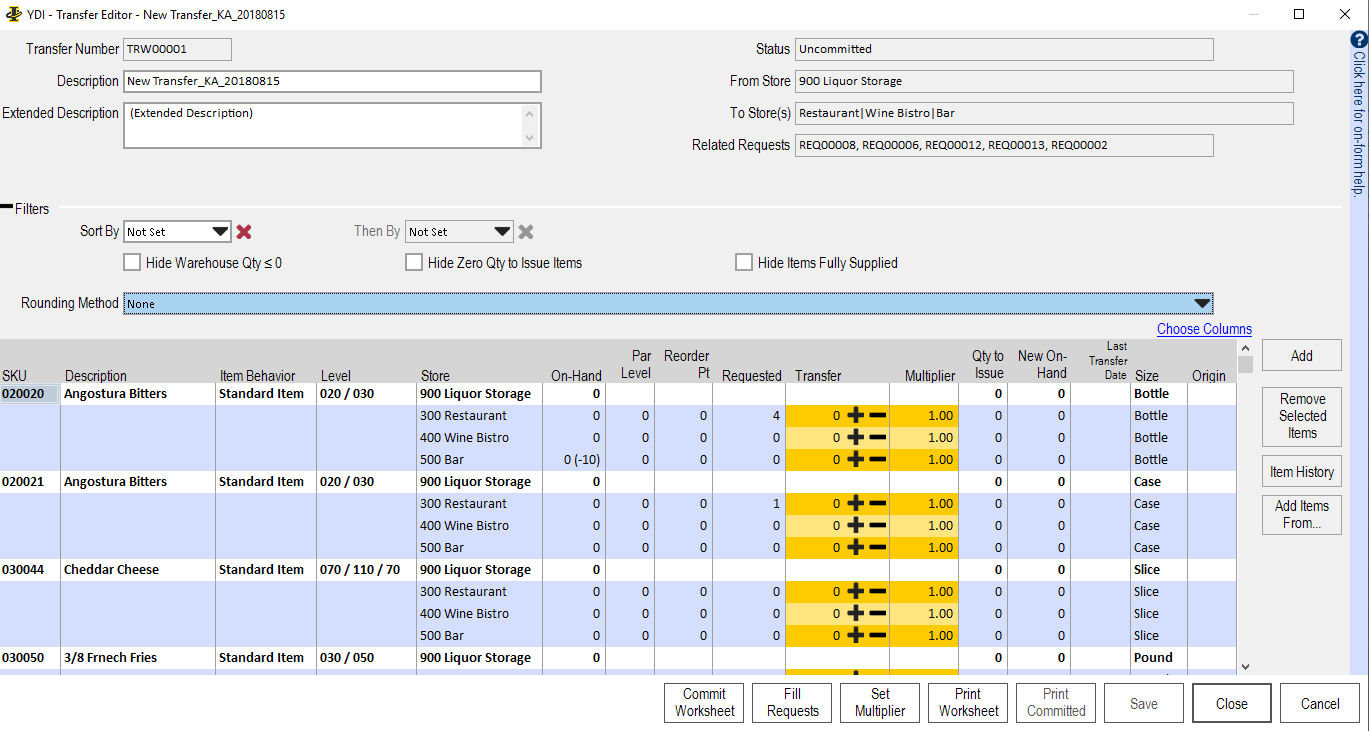The image size is (1369, 731).
Task: Click plus icon for Angostura Bitters Case Restaurant row
Action: (856, 504)
